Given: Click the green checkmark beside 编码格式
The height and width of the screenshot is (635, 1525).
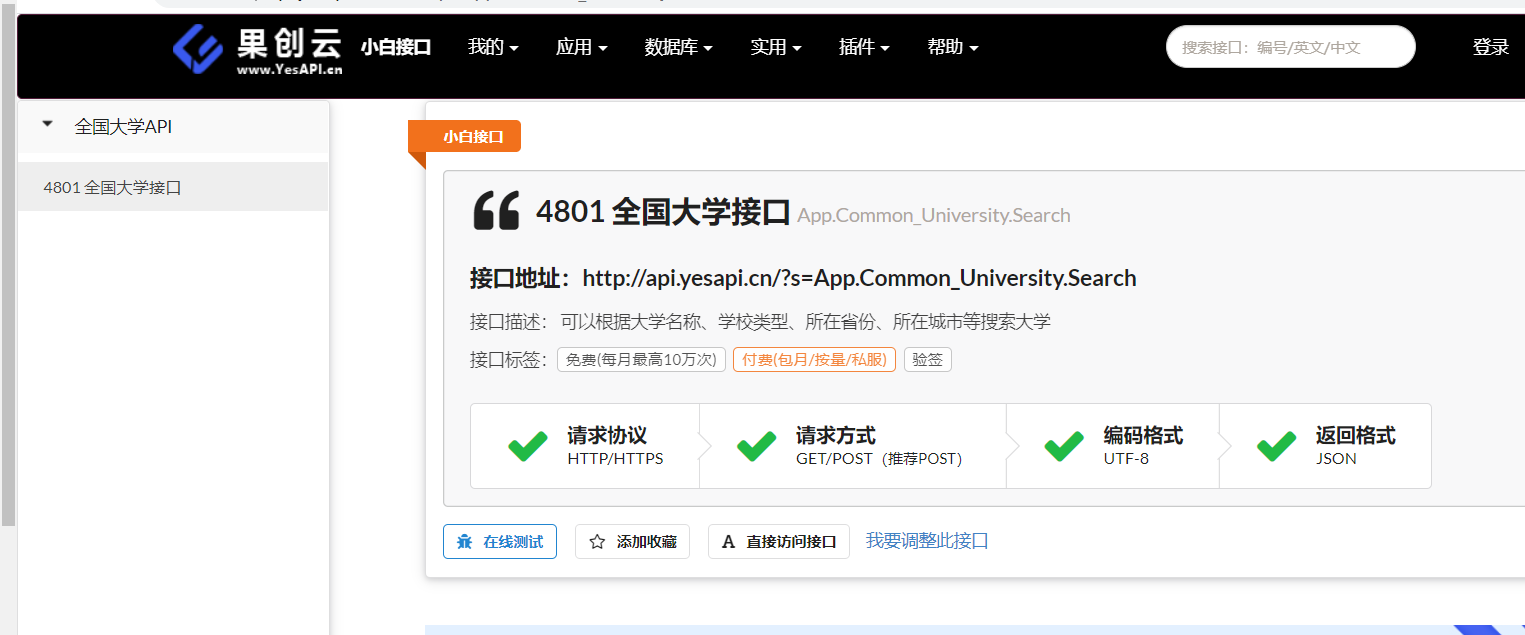Looking at the screenshot, I should coord(1064,446).
